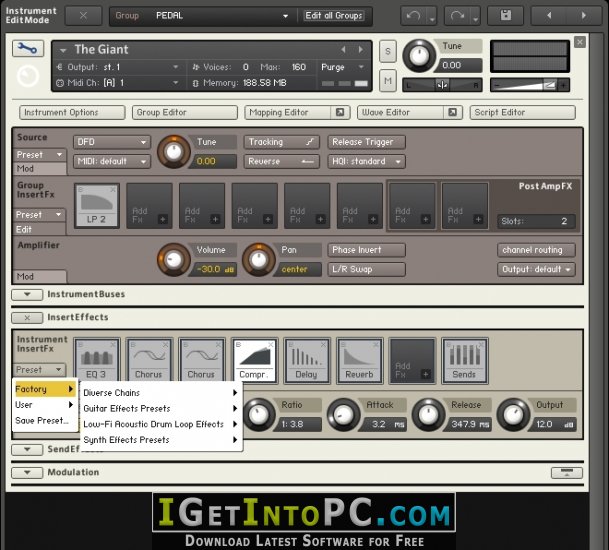This screenshot has height=550, width=609.
Task: Toggle Phase Invert
Action: (367, 250)
